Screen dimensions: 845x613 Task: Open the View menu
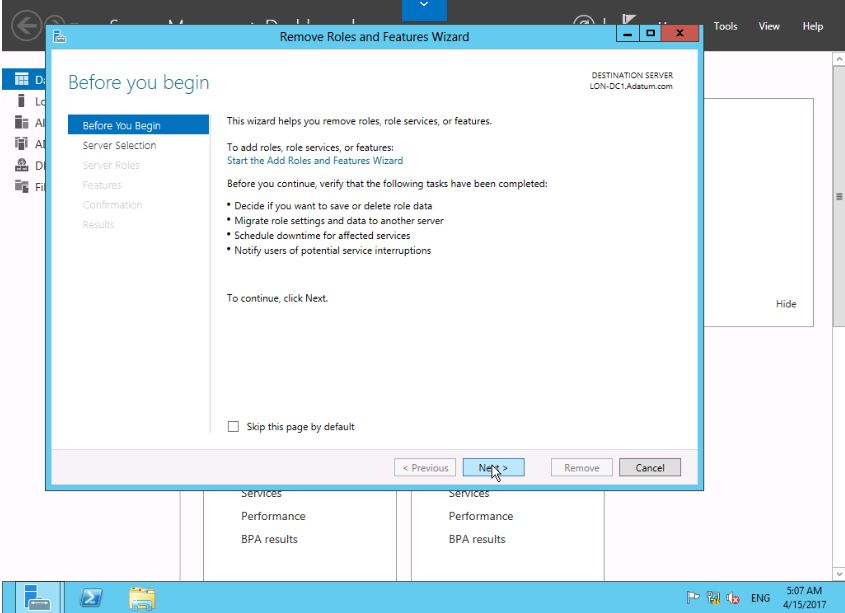tap(770, 27)
